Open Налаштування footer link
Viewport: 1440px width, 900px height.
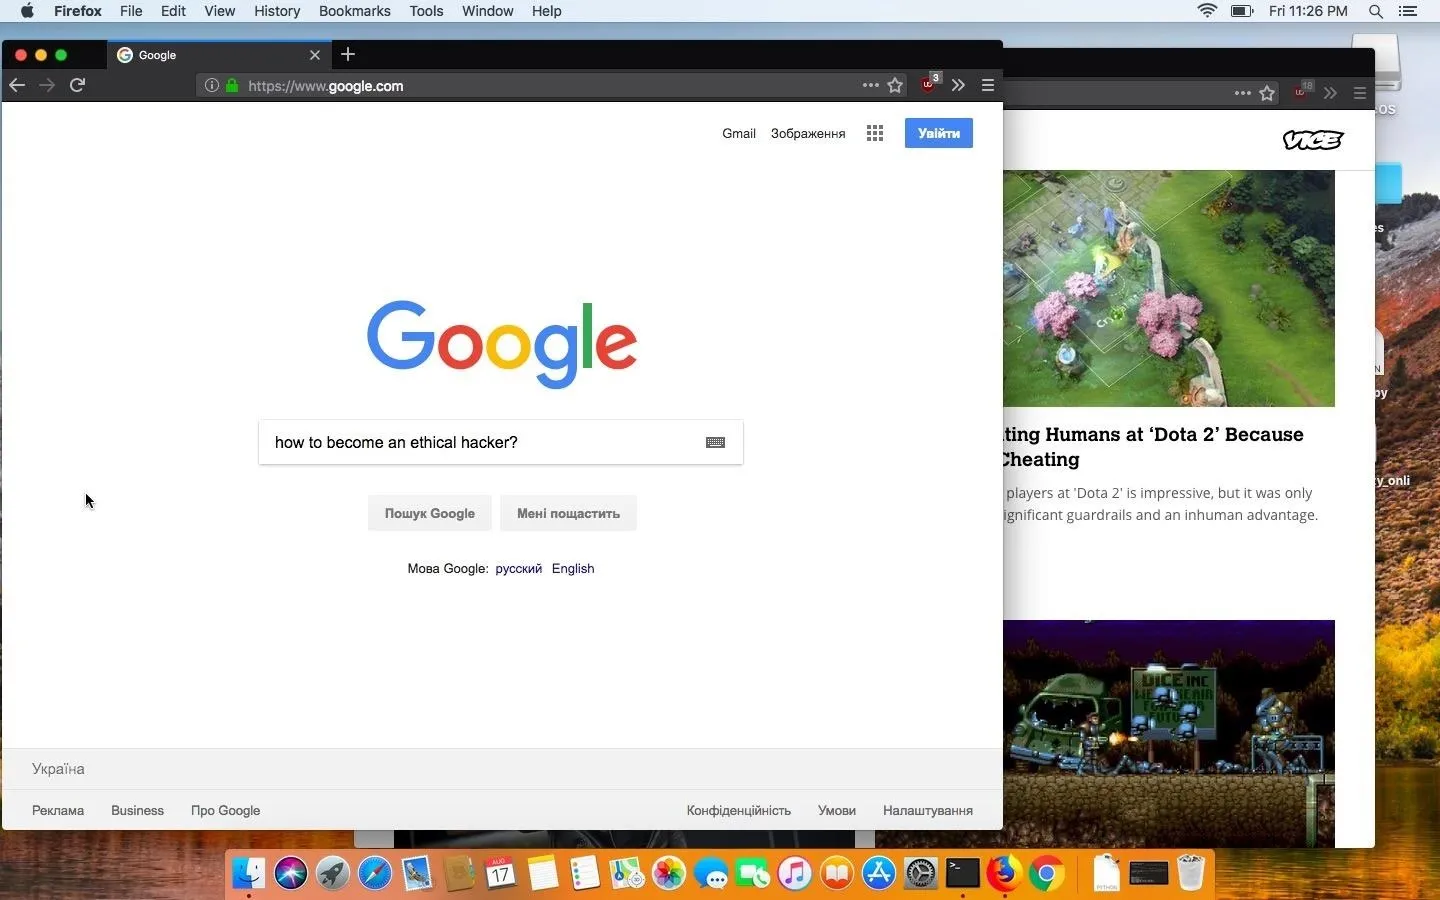pos(928,810)
